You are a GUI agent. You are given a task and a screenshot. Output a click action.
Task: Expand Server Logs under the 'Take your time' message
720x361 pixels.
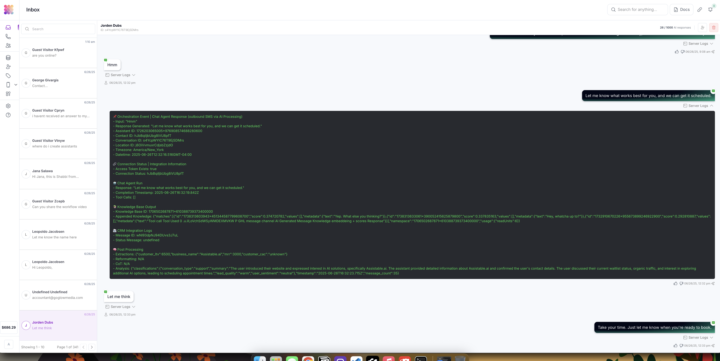(698, 338)
